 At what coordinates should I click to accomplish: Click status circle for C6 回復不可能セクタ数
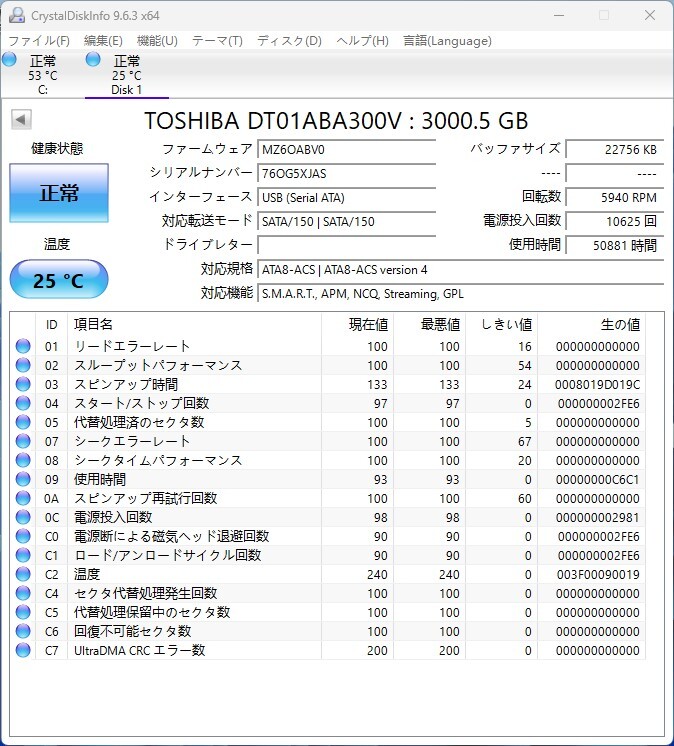tap(23, 631)
